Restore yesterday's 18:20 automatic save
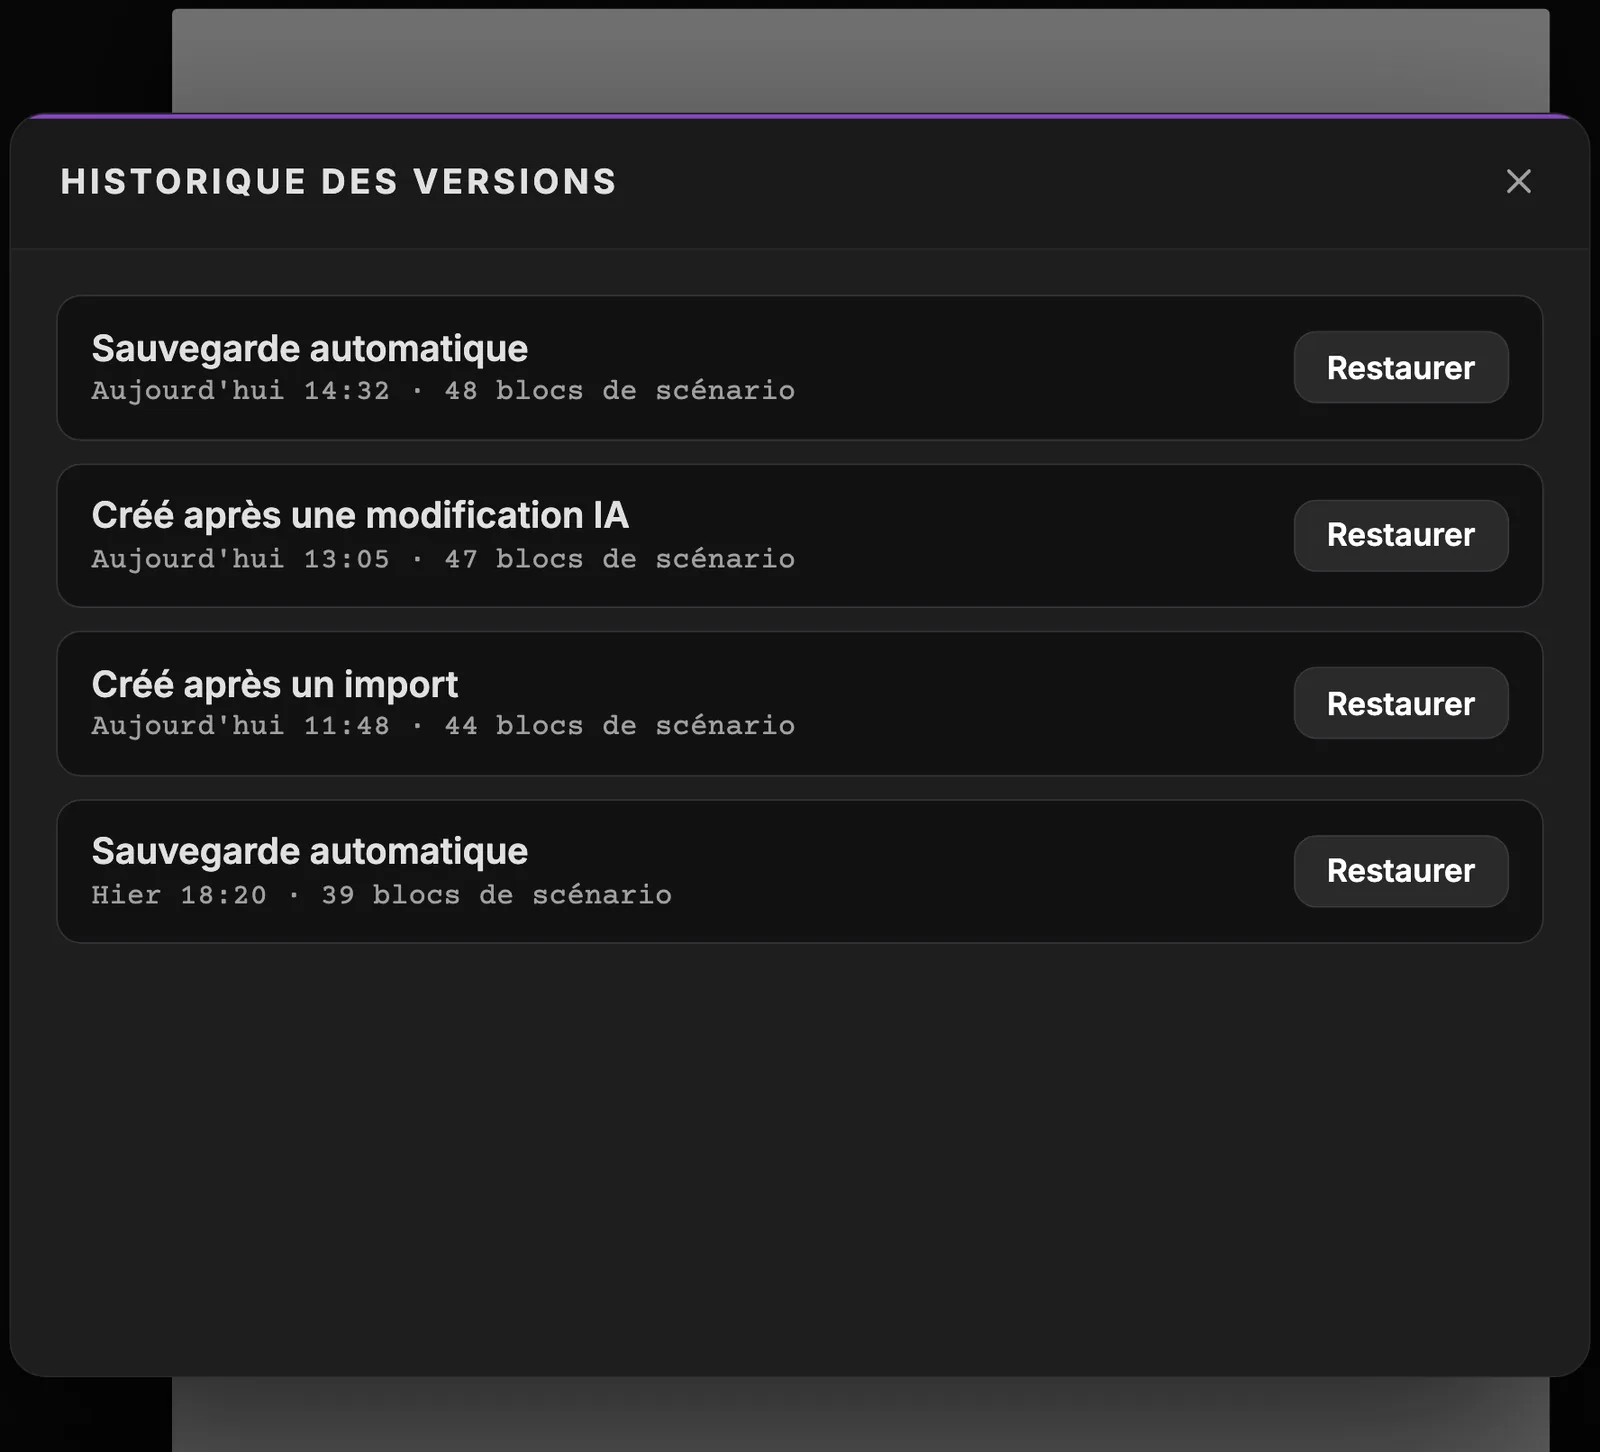The width and height of the screenshot is (1600, 1452). (1400, 871)
